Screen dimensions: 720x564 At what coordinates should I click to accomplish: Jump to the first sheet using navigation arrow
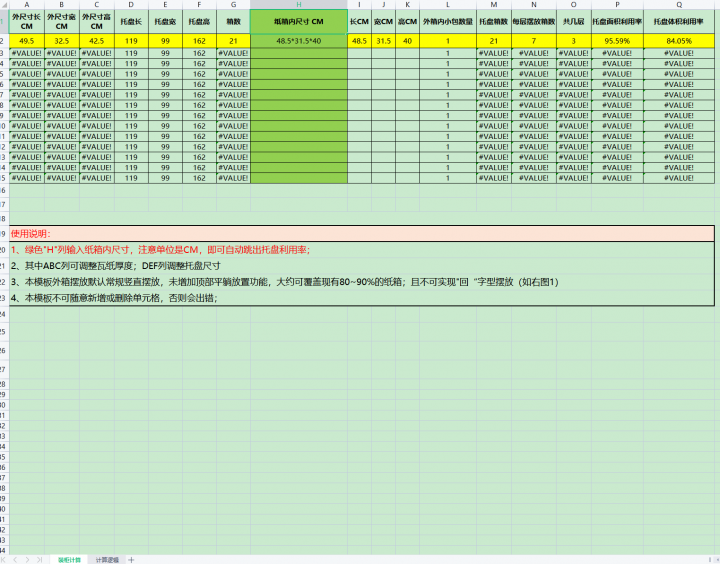[4, 559]
